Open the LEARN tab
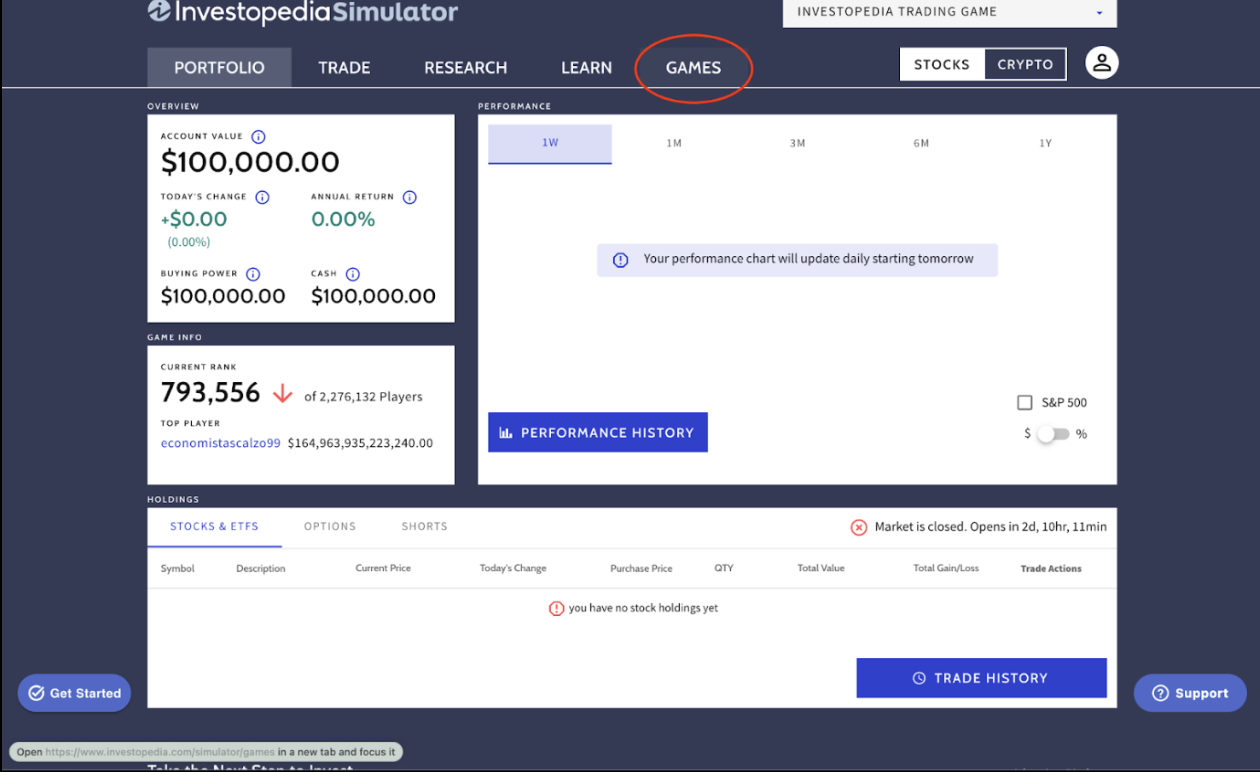This screenshot has width=1260, height=772. [586, 68]
